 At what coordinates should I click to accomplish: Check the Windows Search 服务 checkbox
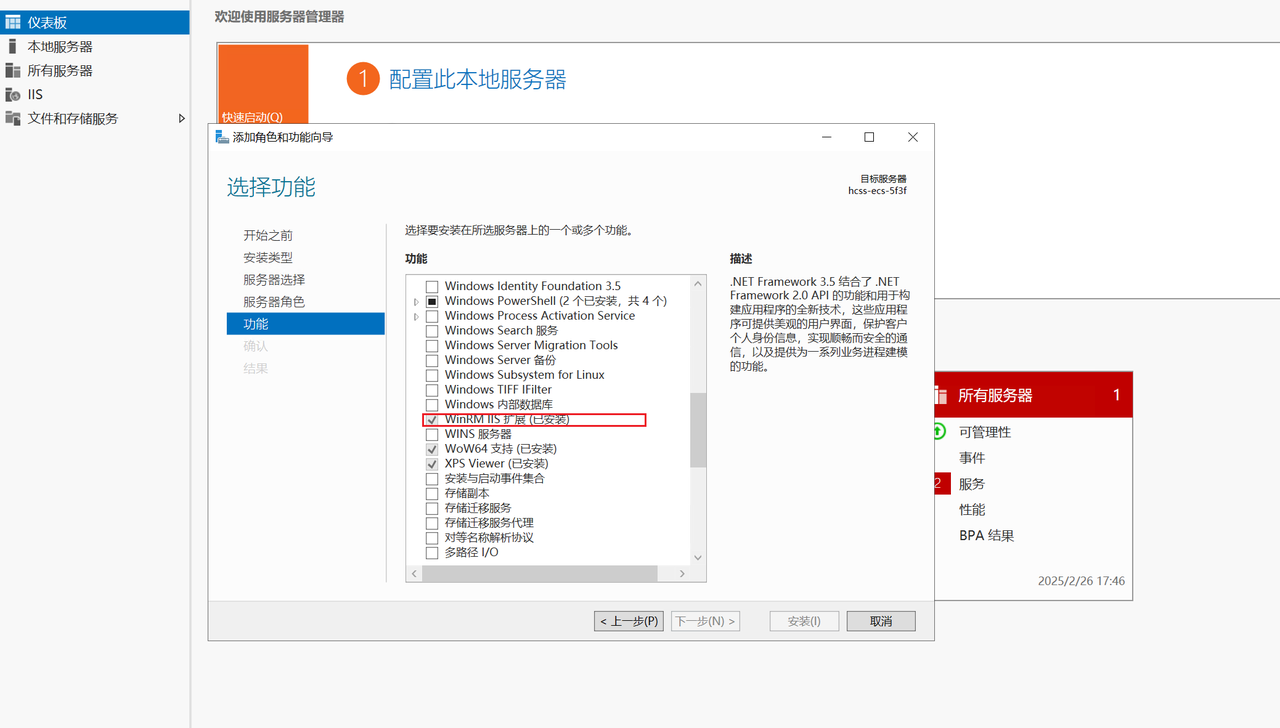click(x=432, y=331)
